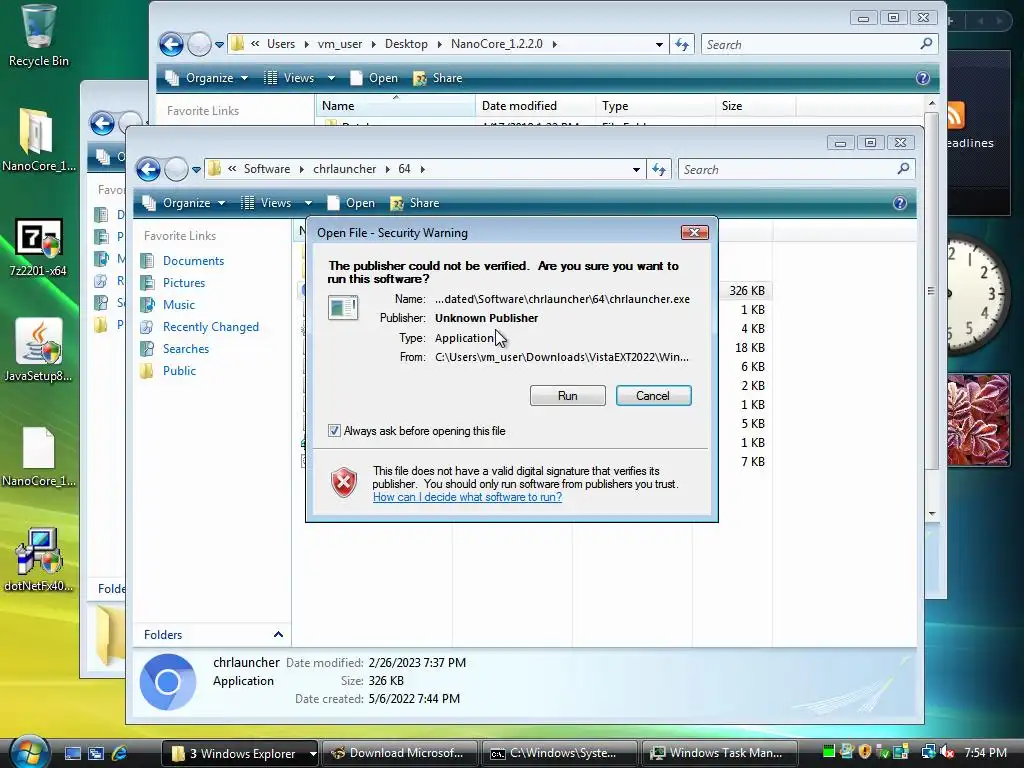
Task: Switch to Download Microsoft taskbar window
Action: [x=399, y=754]
